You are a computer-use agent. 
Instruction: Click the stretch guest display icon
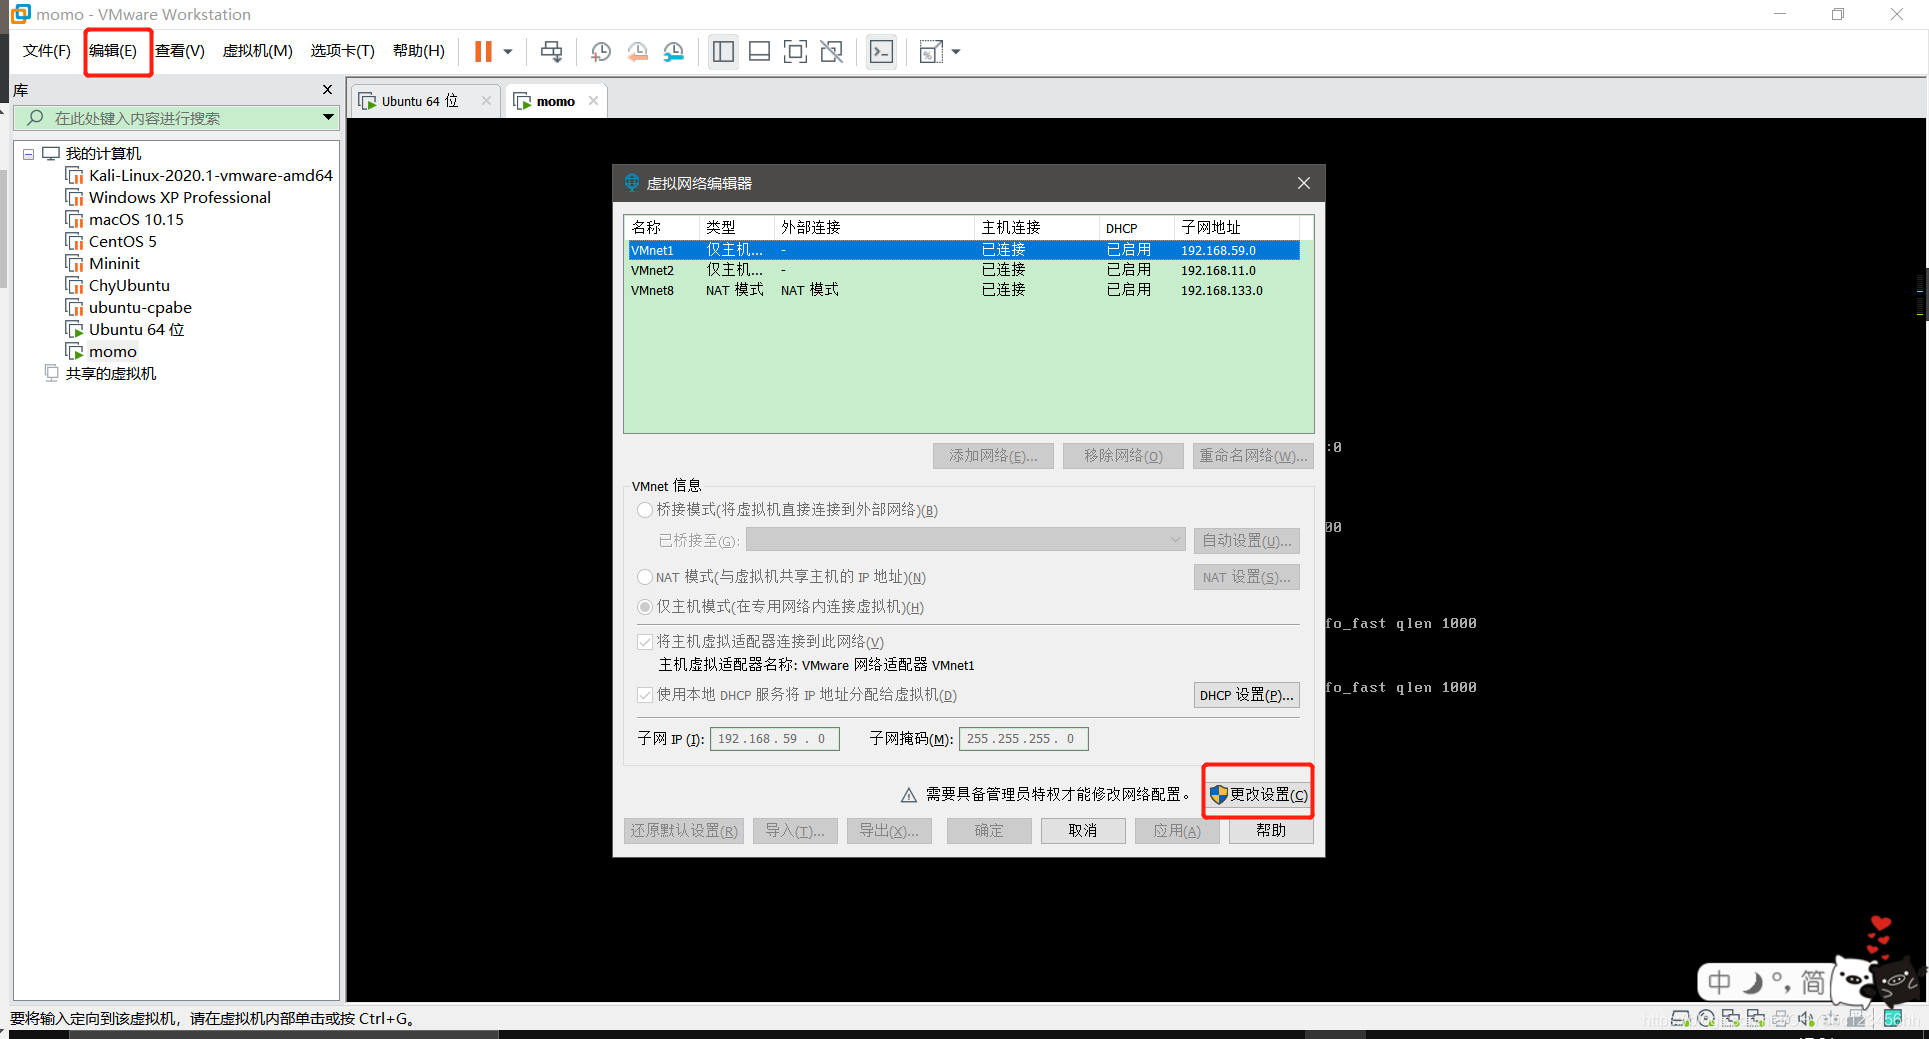(x=931, y=52)
